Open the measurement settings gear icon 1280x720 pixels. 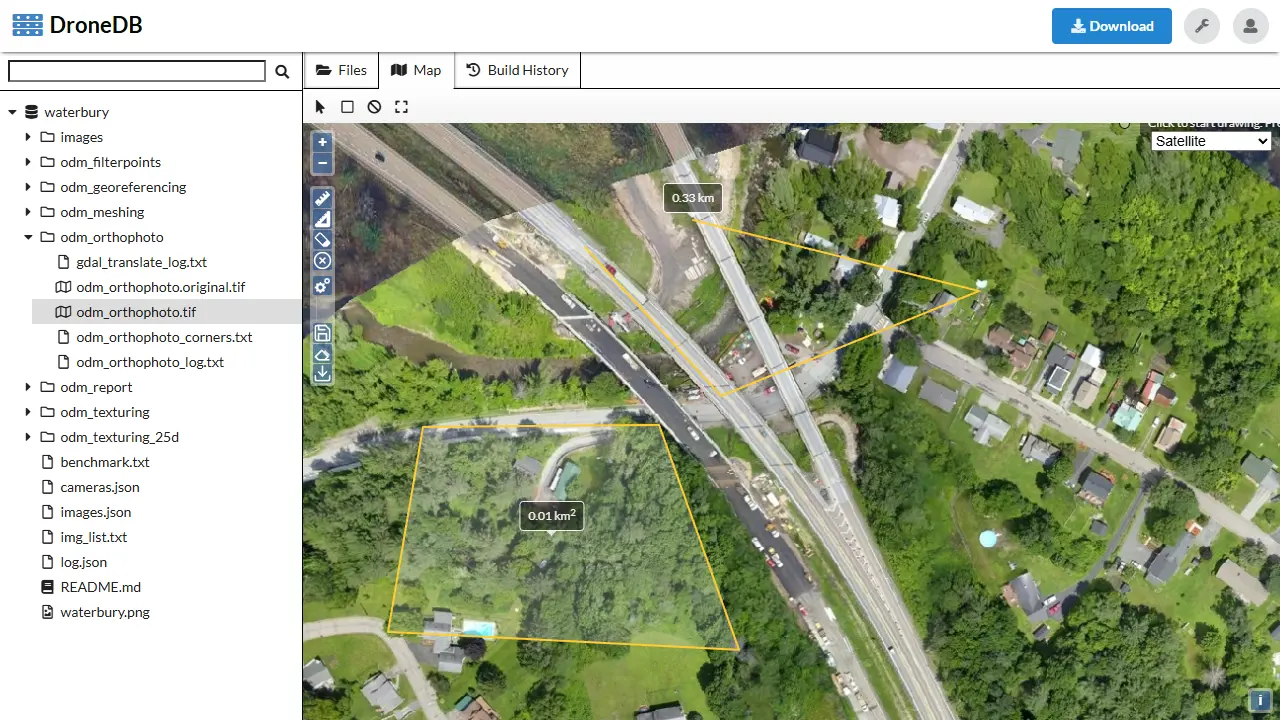point(322,286)
